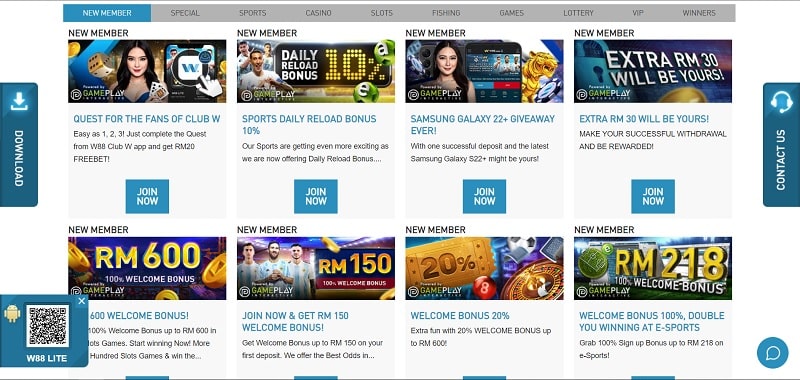This screenshot has width=800, height=380.
Task: Join the Quest for Fans of Club W promo
Action: coord(147,196)
